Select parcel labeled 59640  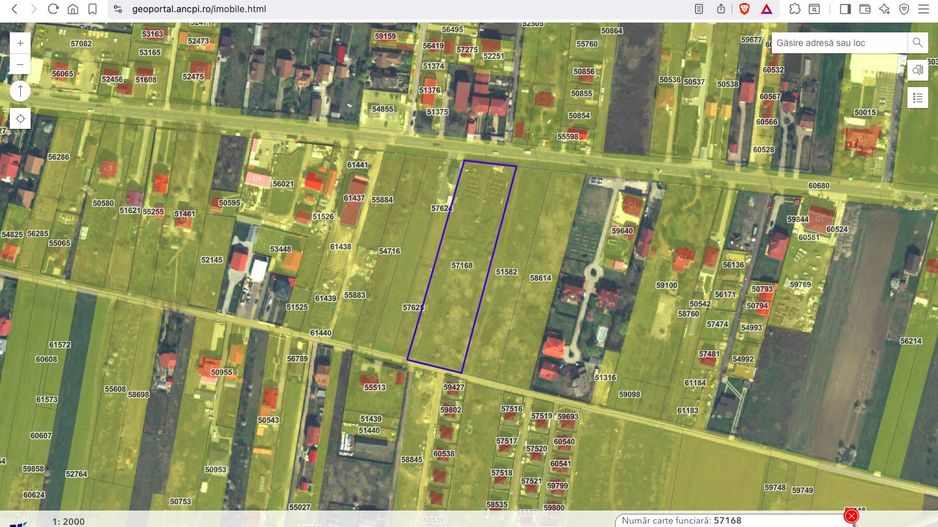point(622,230)
